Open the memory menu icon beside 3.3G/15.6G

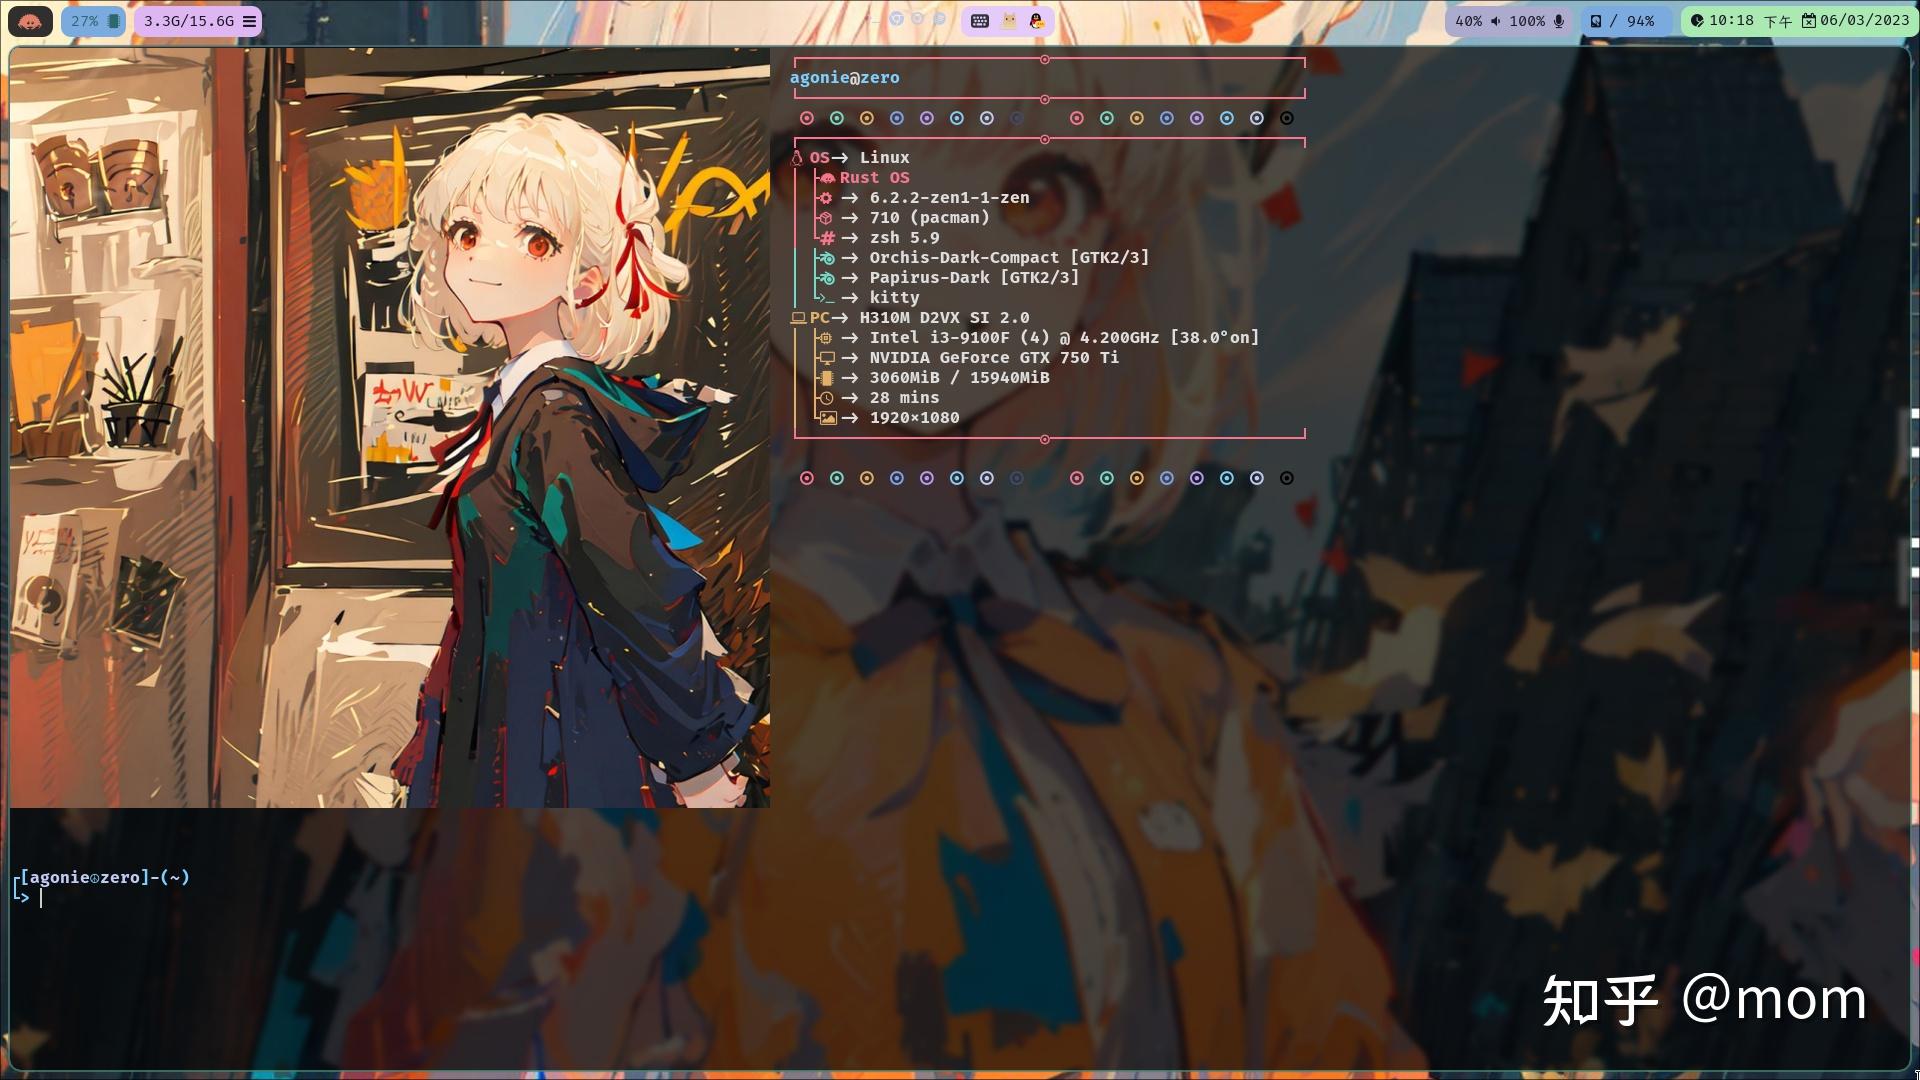249,21
